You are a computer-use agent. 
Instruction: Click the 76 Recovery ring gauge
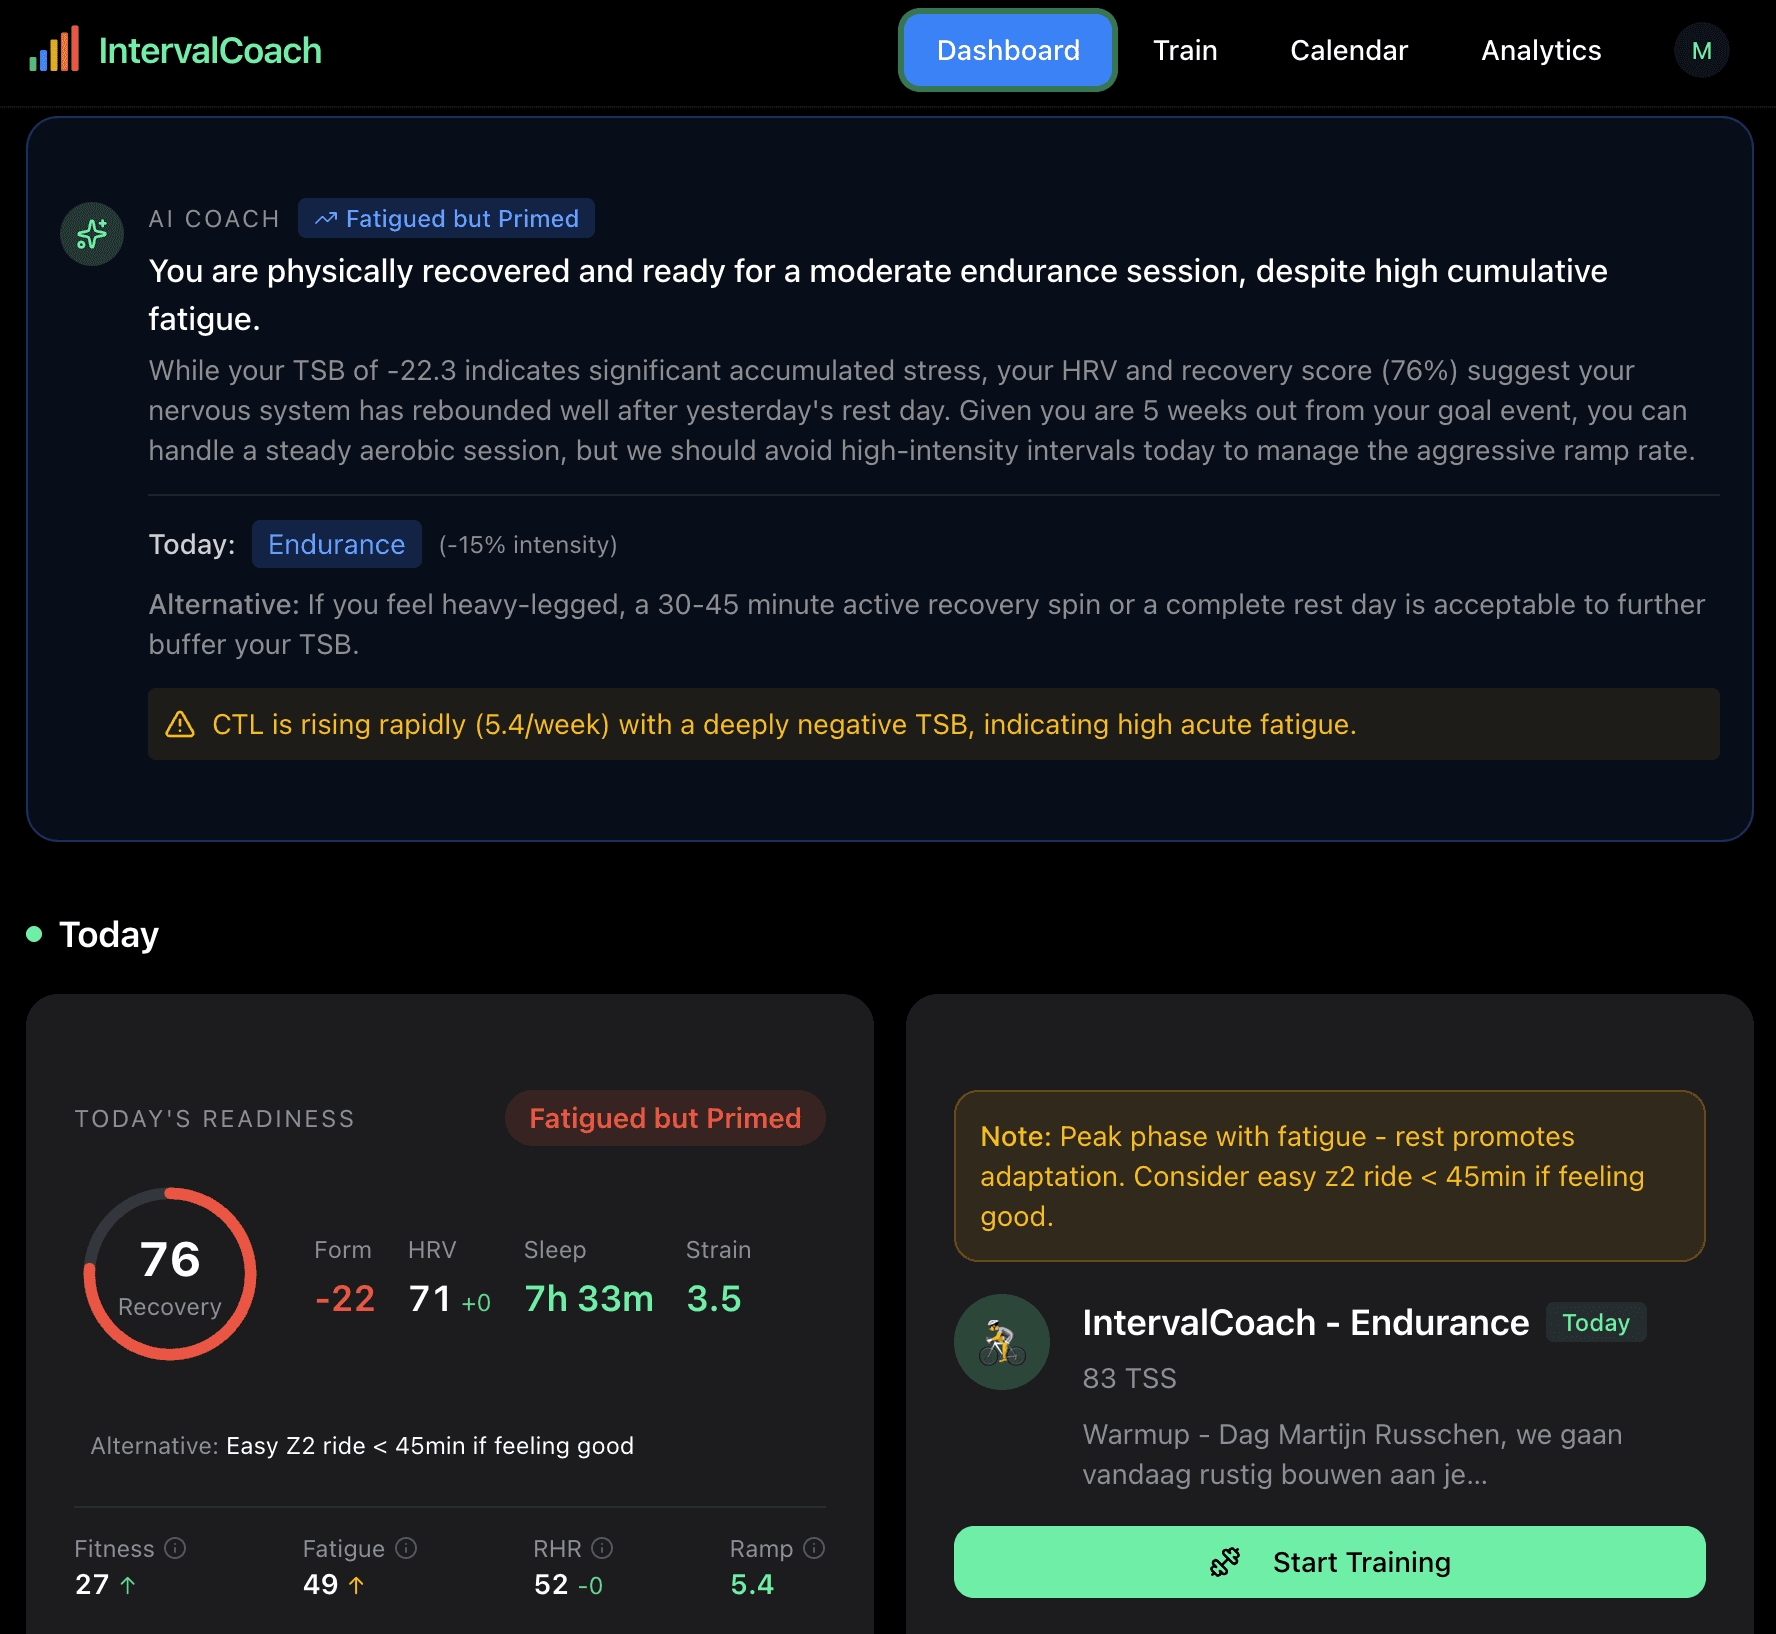(170, 1273)
